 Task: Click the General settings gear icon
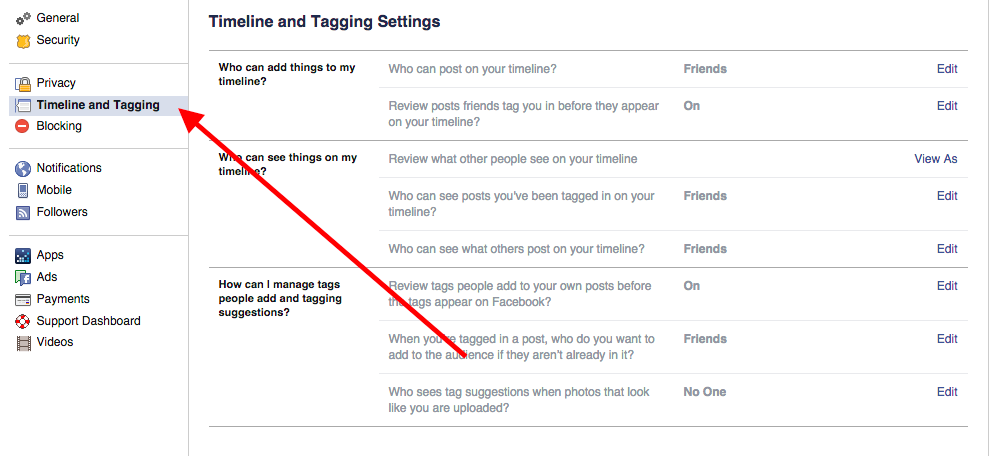coord(23,19)
